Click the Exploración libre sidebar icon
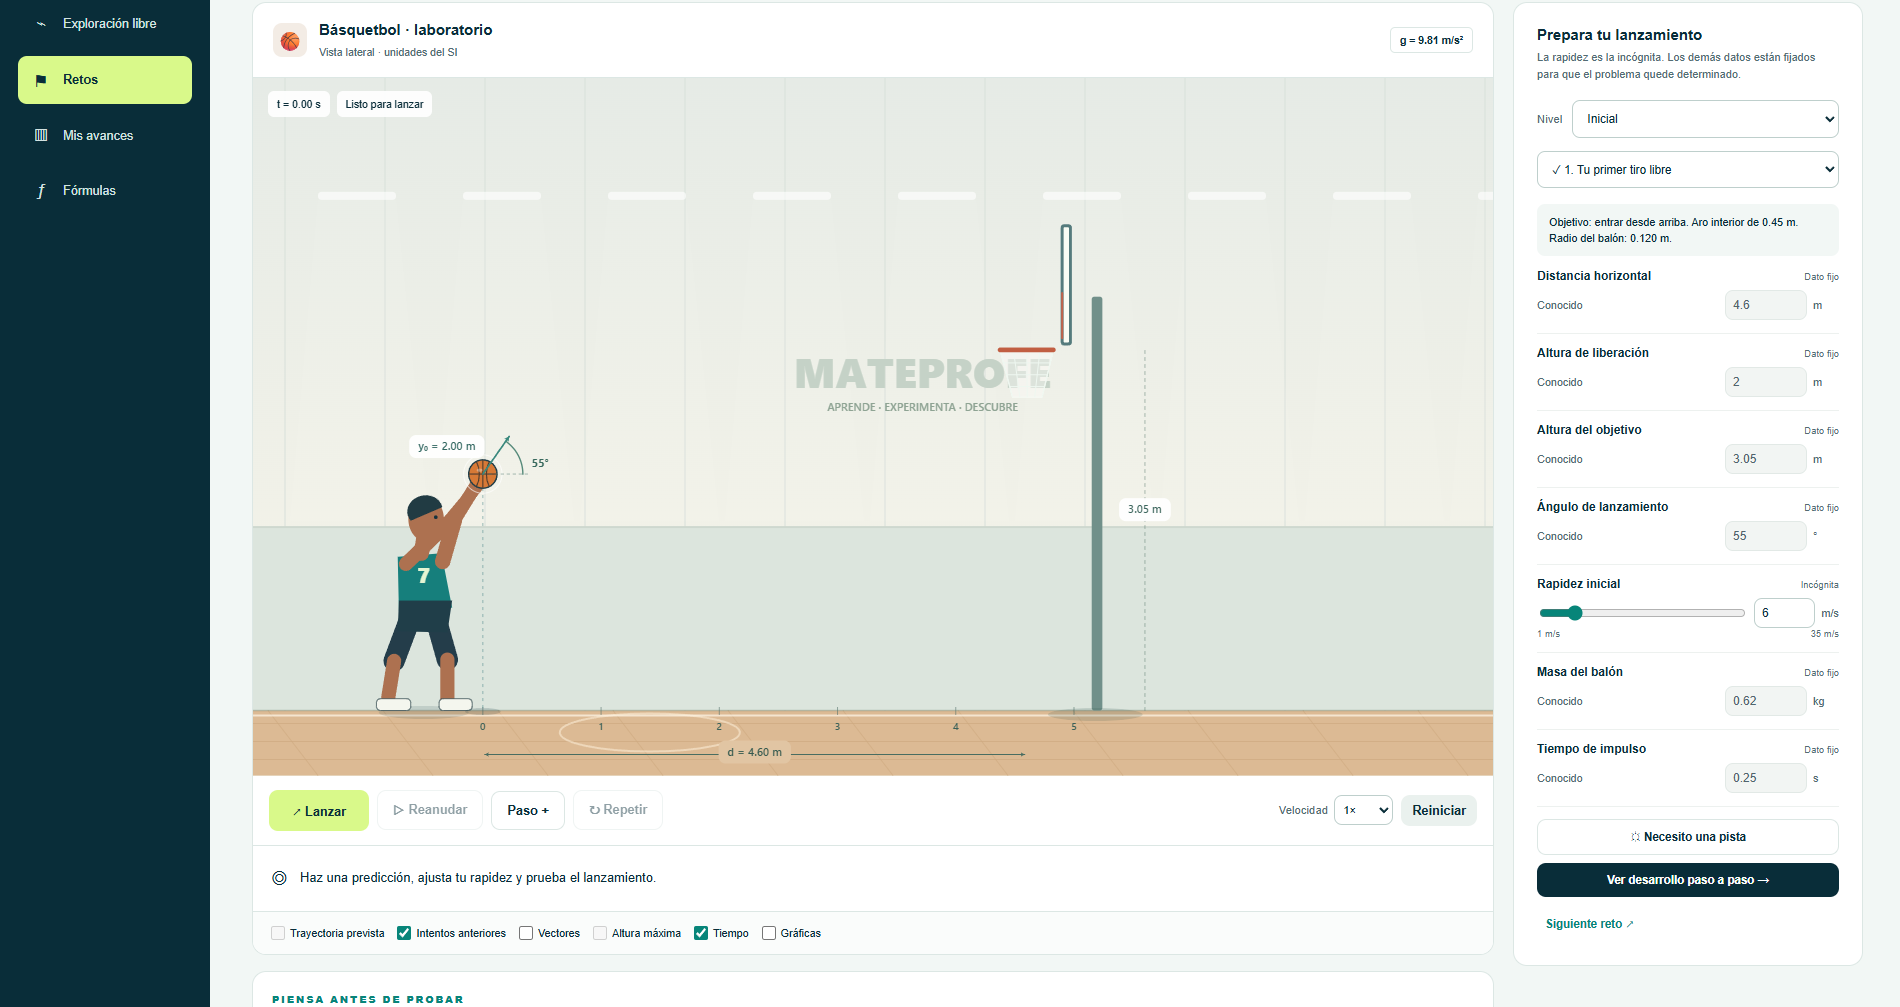The width and height of the screenshot is (1900, 1007). [41, 24]
